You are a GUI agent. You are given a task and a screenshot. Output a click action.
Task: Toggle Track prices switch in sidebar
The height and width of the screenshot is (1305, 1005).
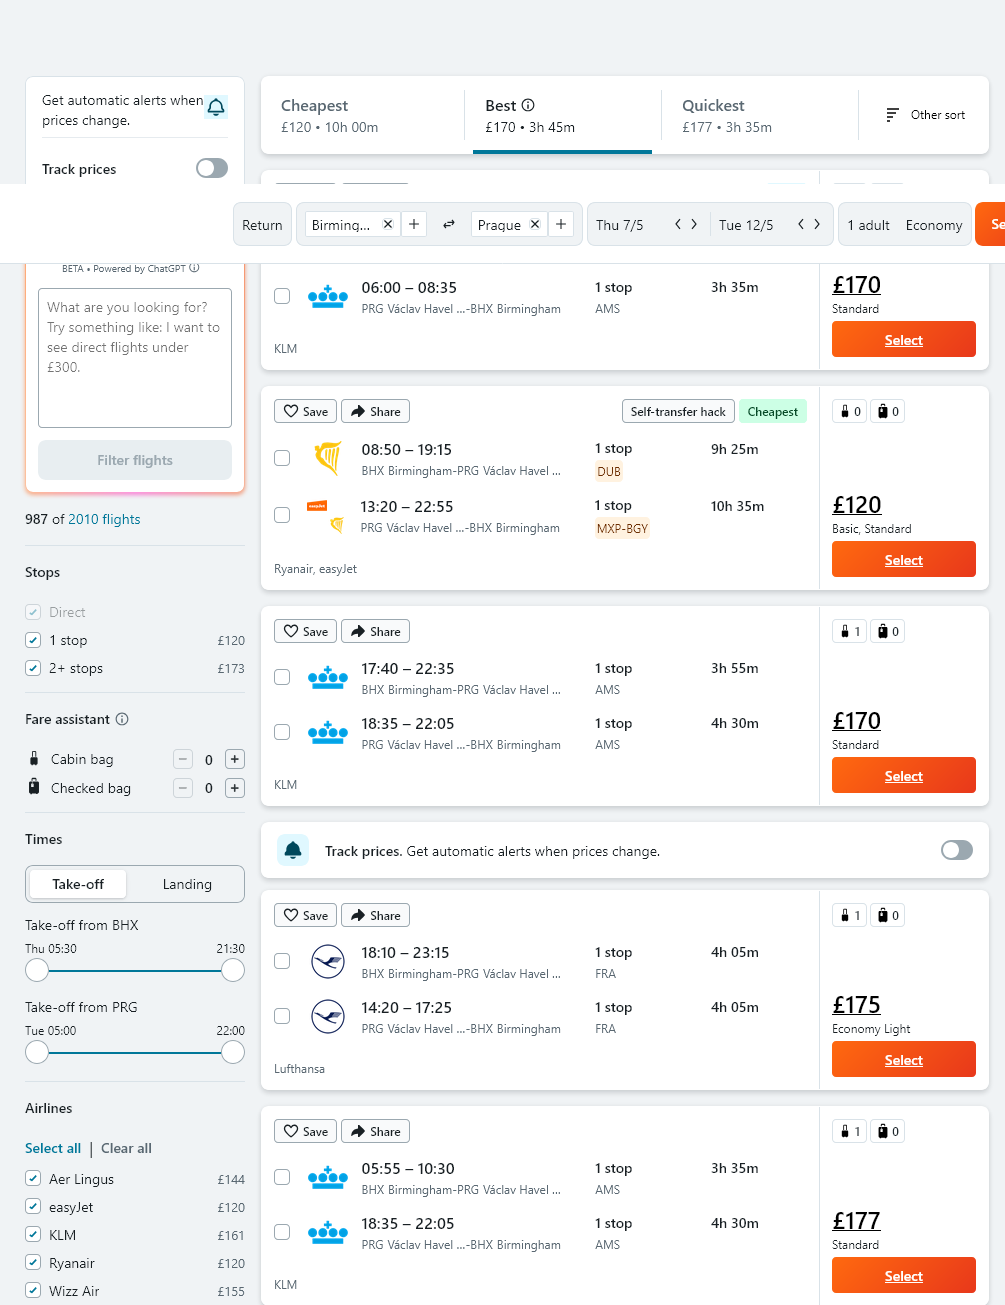coord(212,168)
